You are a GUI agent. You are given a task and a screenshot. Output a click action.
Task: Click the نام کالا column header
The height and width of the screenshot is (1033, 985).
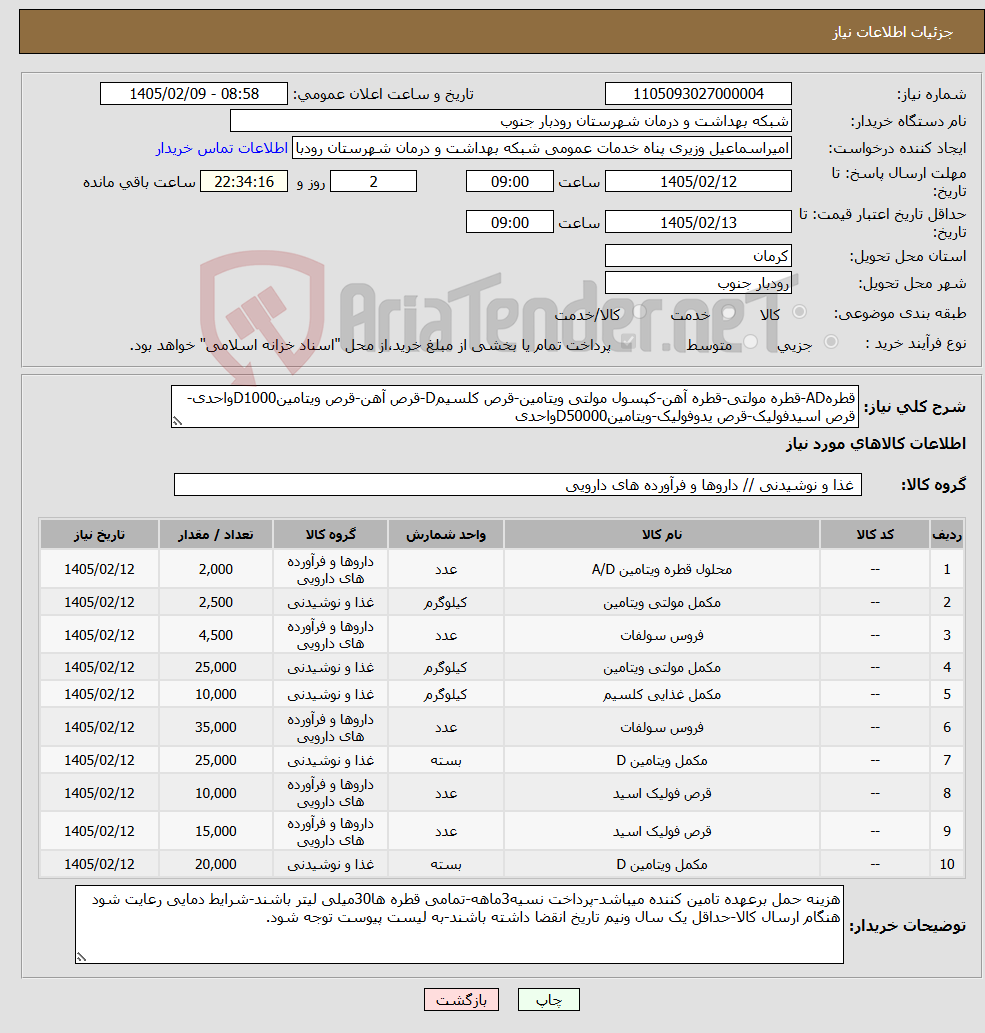coord(661,534)
